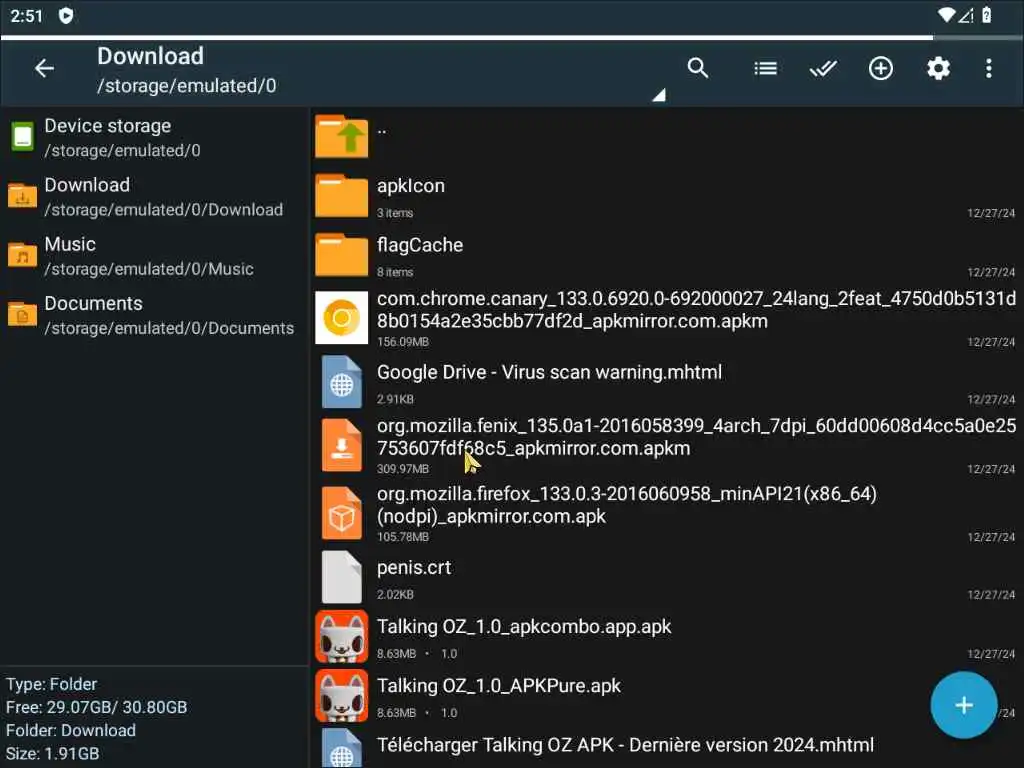Click the 309.97MB file size label
Viewport: 1024px width, 768px height.
tap(403, 469)
